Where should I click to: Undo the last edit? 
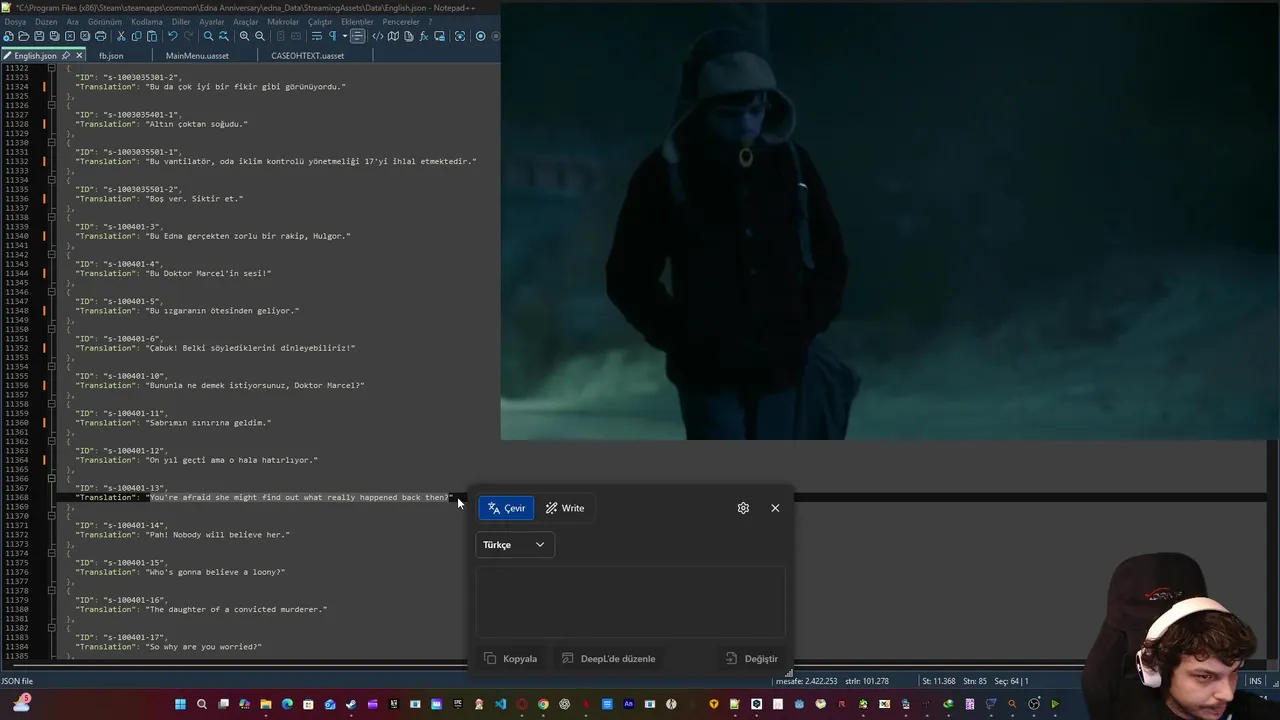click(x=172, y=36)
